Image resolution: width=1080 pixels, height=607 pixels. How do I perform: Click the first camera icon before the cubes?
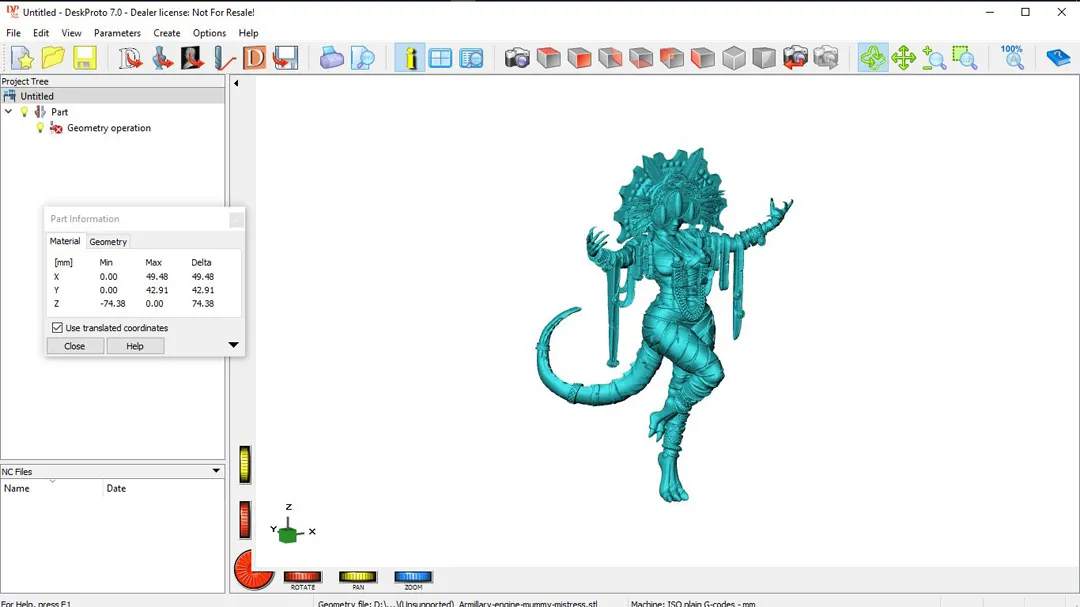click(x=517, y=58)
